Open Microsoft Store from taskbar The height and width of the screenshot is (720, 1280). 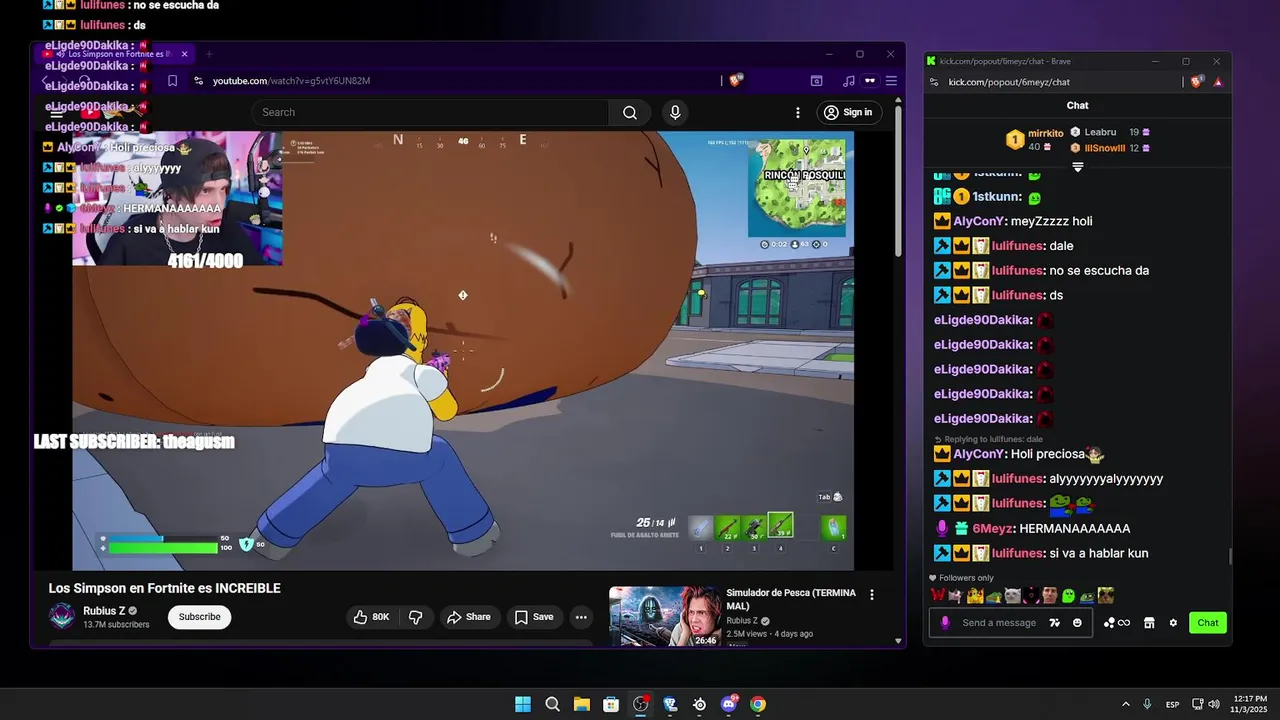coord(611,704)
